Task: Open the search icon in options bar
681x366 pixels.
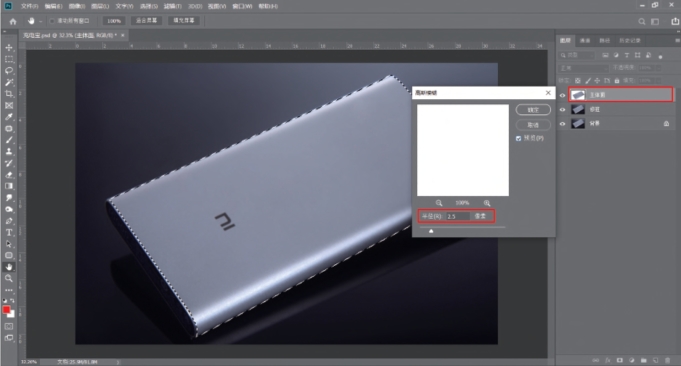Action: pyautogui.click(x=641, y=21)
